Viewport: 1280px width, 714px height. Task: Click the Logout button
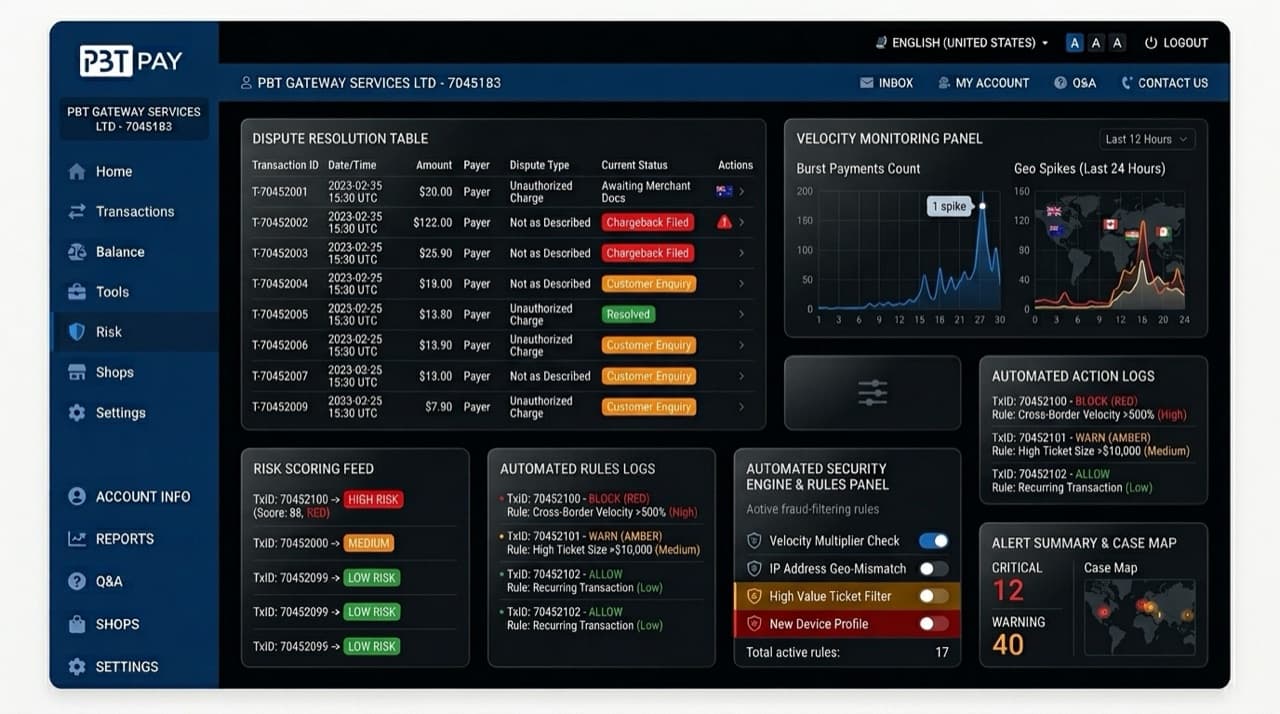pyautogui.click(x=1176, y=43)
